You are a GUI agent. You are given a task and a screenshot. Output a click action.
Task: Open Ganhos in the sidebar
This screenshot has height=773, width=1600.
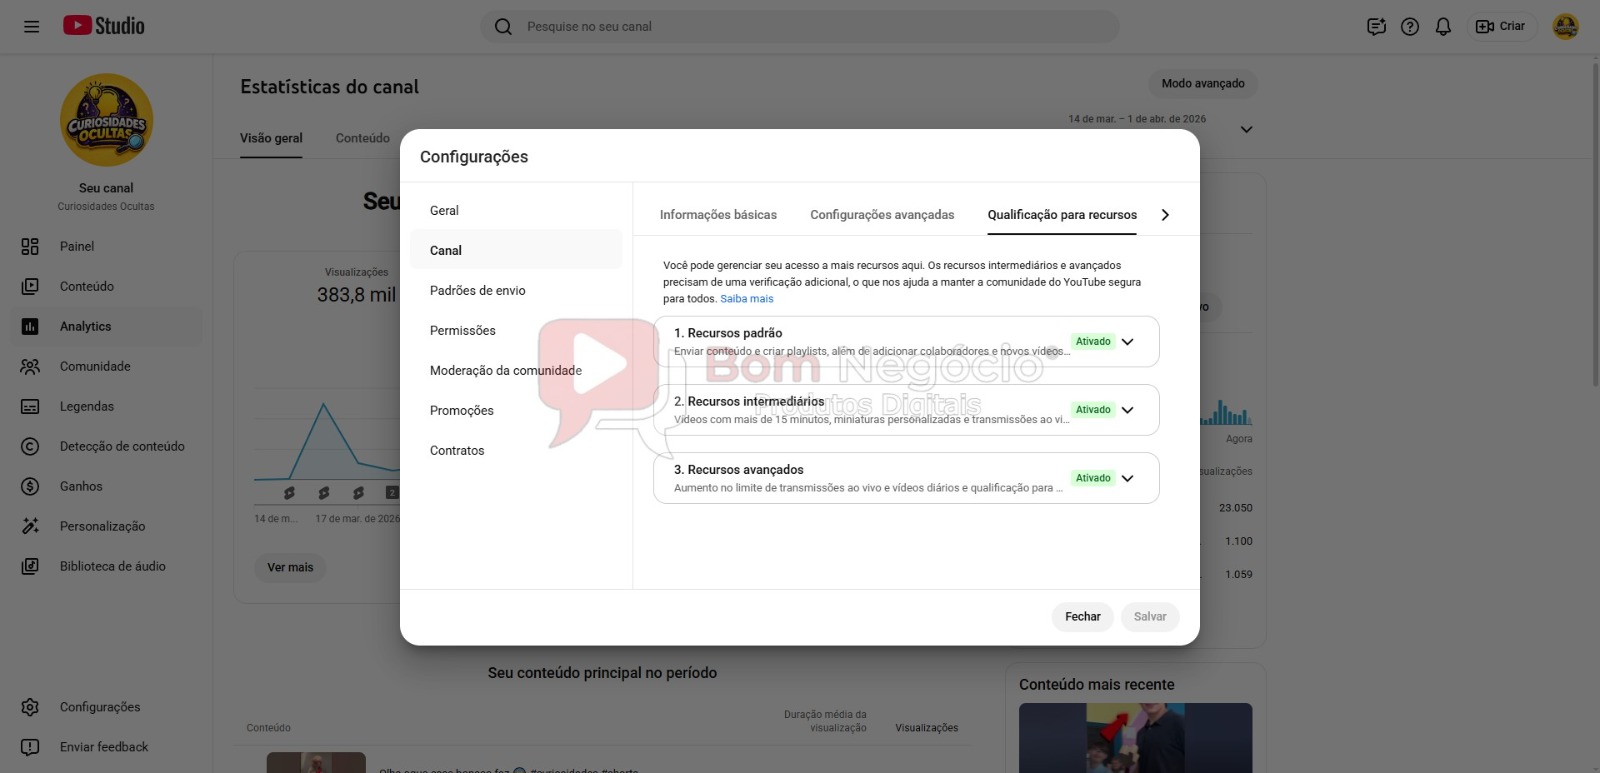tap(106, 486)
